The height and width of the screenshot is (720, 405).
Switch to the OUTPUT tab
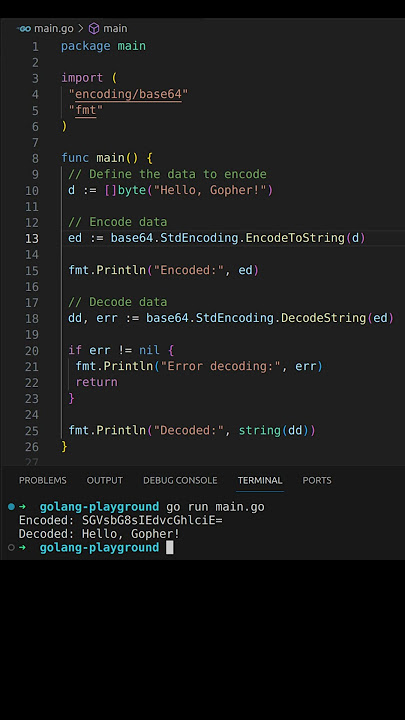pyautogui.click(x=105, y=480)
